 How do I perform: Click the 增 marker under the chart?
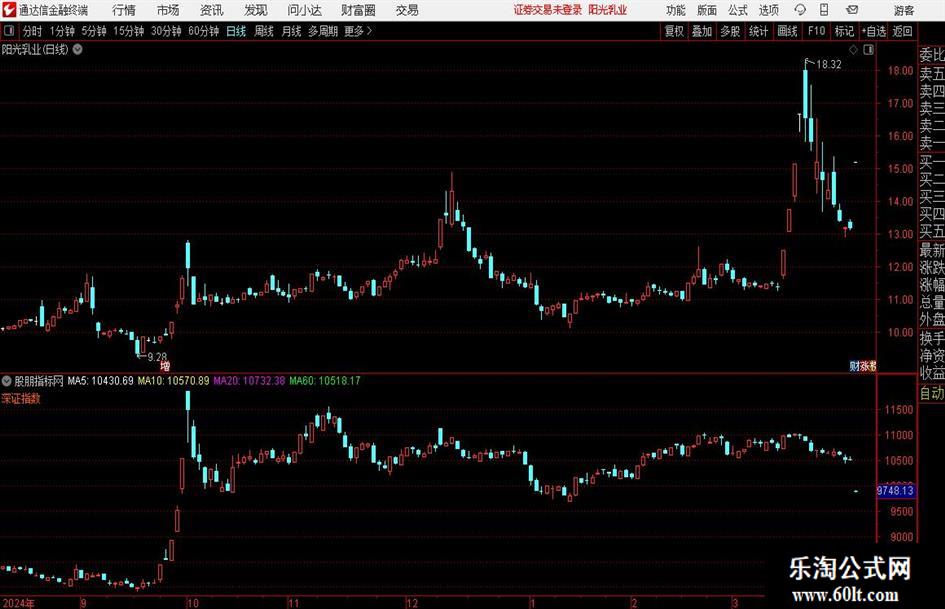(165, 365)
